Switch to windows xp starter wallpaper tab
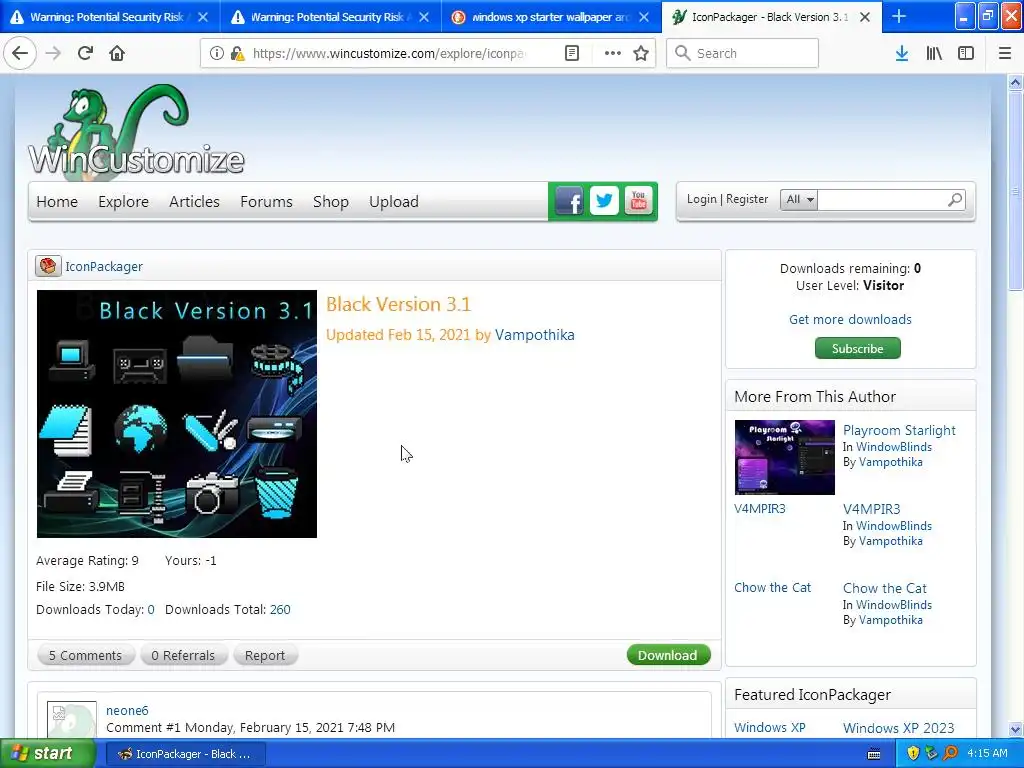Image resolution: width=1024 pixels, height=768 pixels. pos(551,17)
